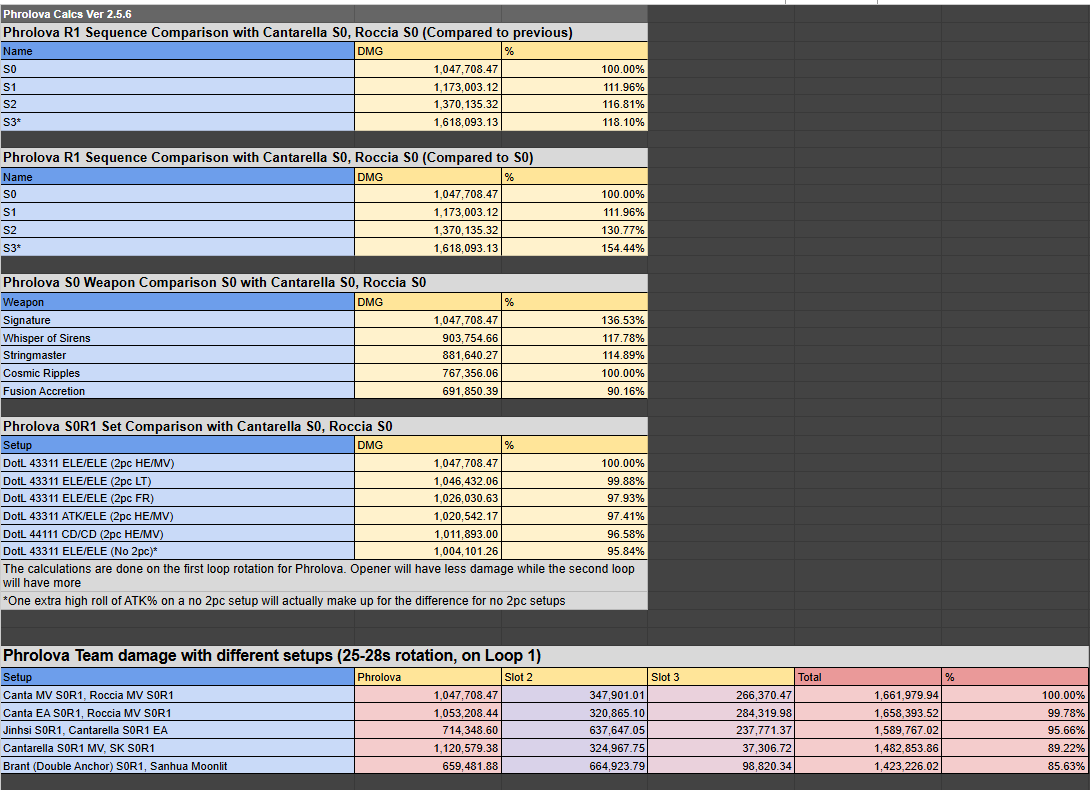Select the Fusion Accretion weapon cell
Viewport: 1090px width, 790px height.
tap(177, 392)
